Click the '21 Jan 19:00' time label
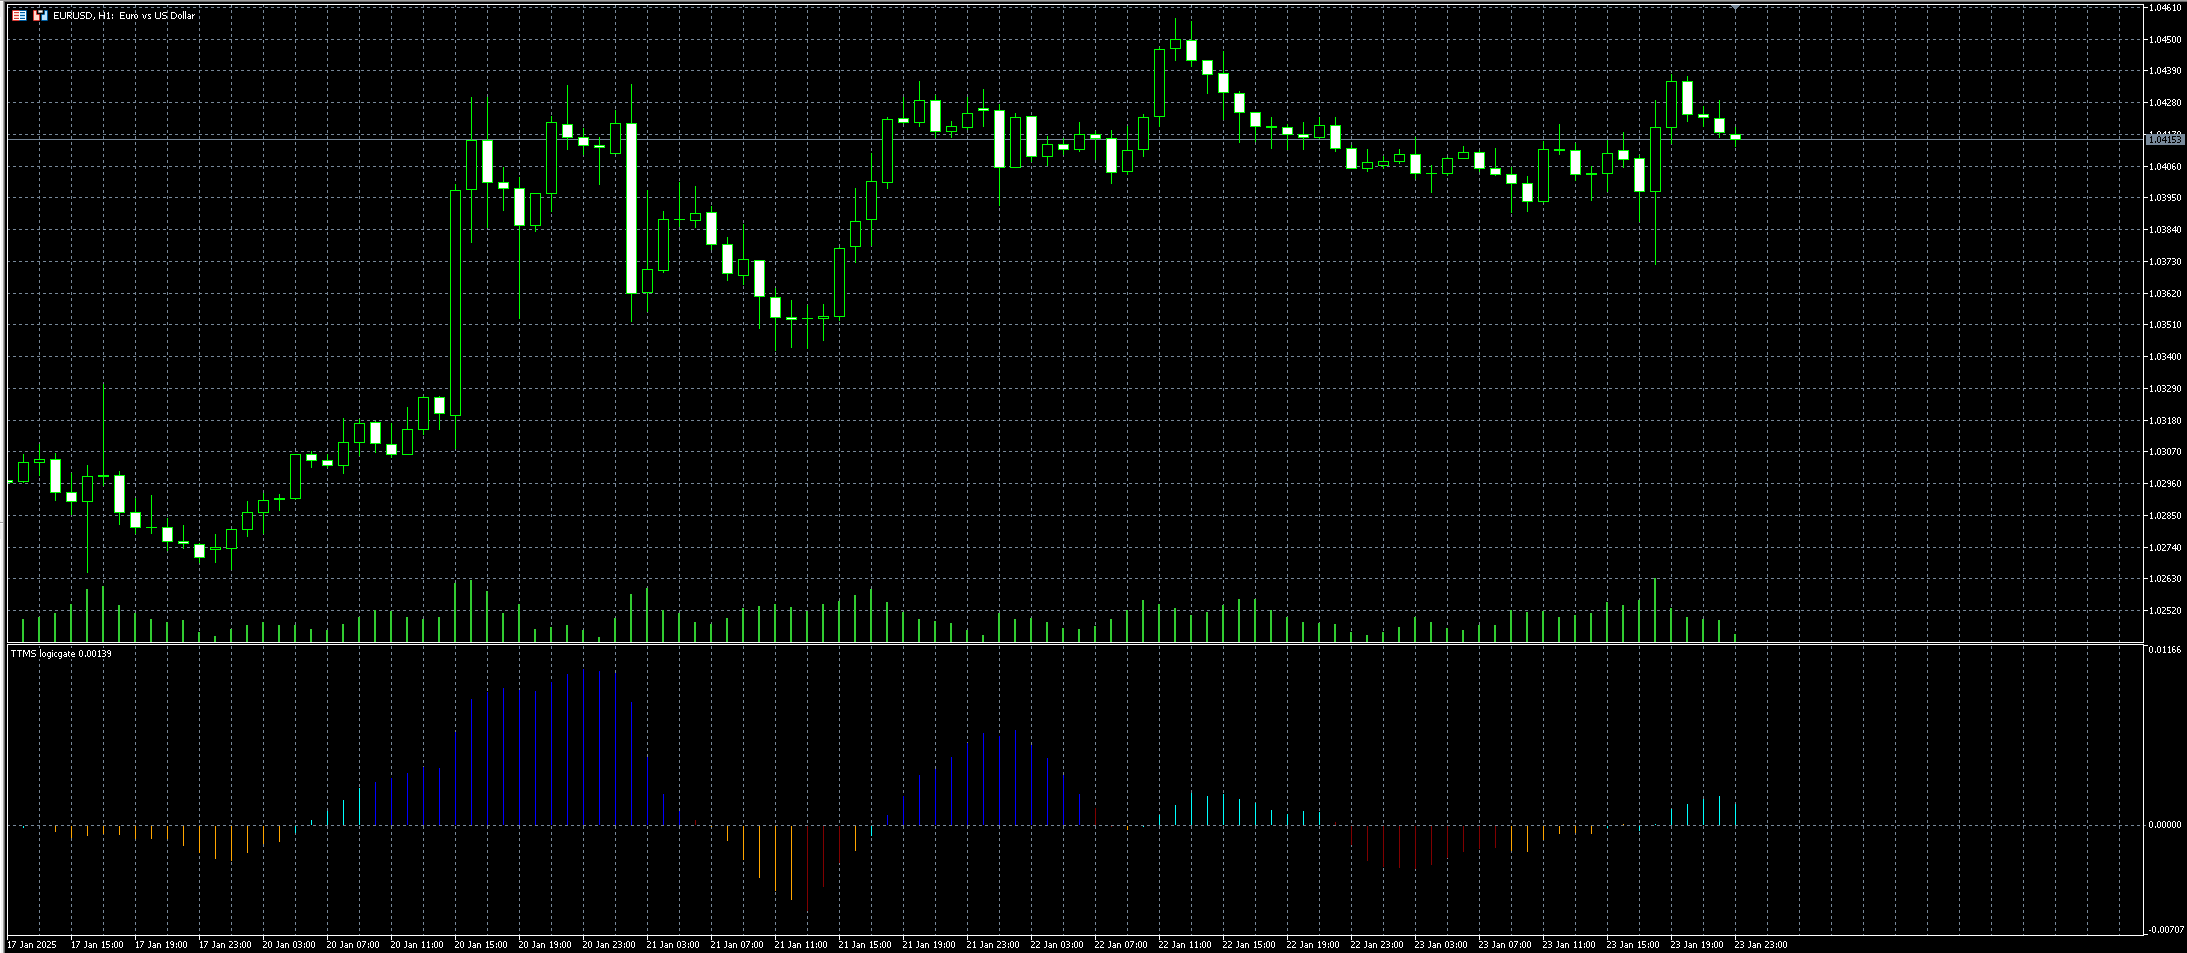 pos(929,945)
